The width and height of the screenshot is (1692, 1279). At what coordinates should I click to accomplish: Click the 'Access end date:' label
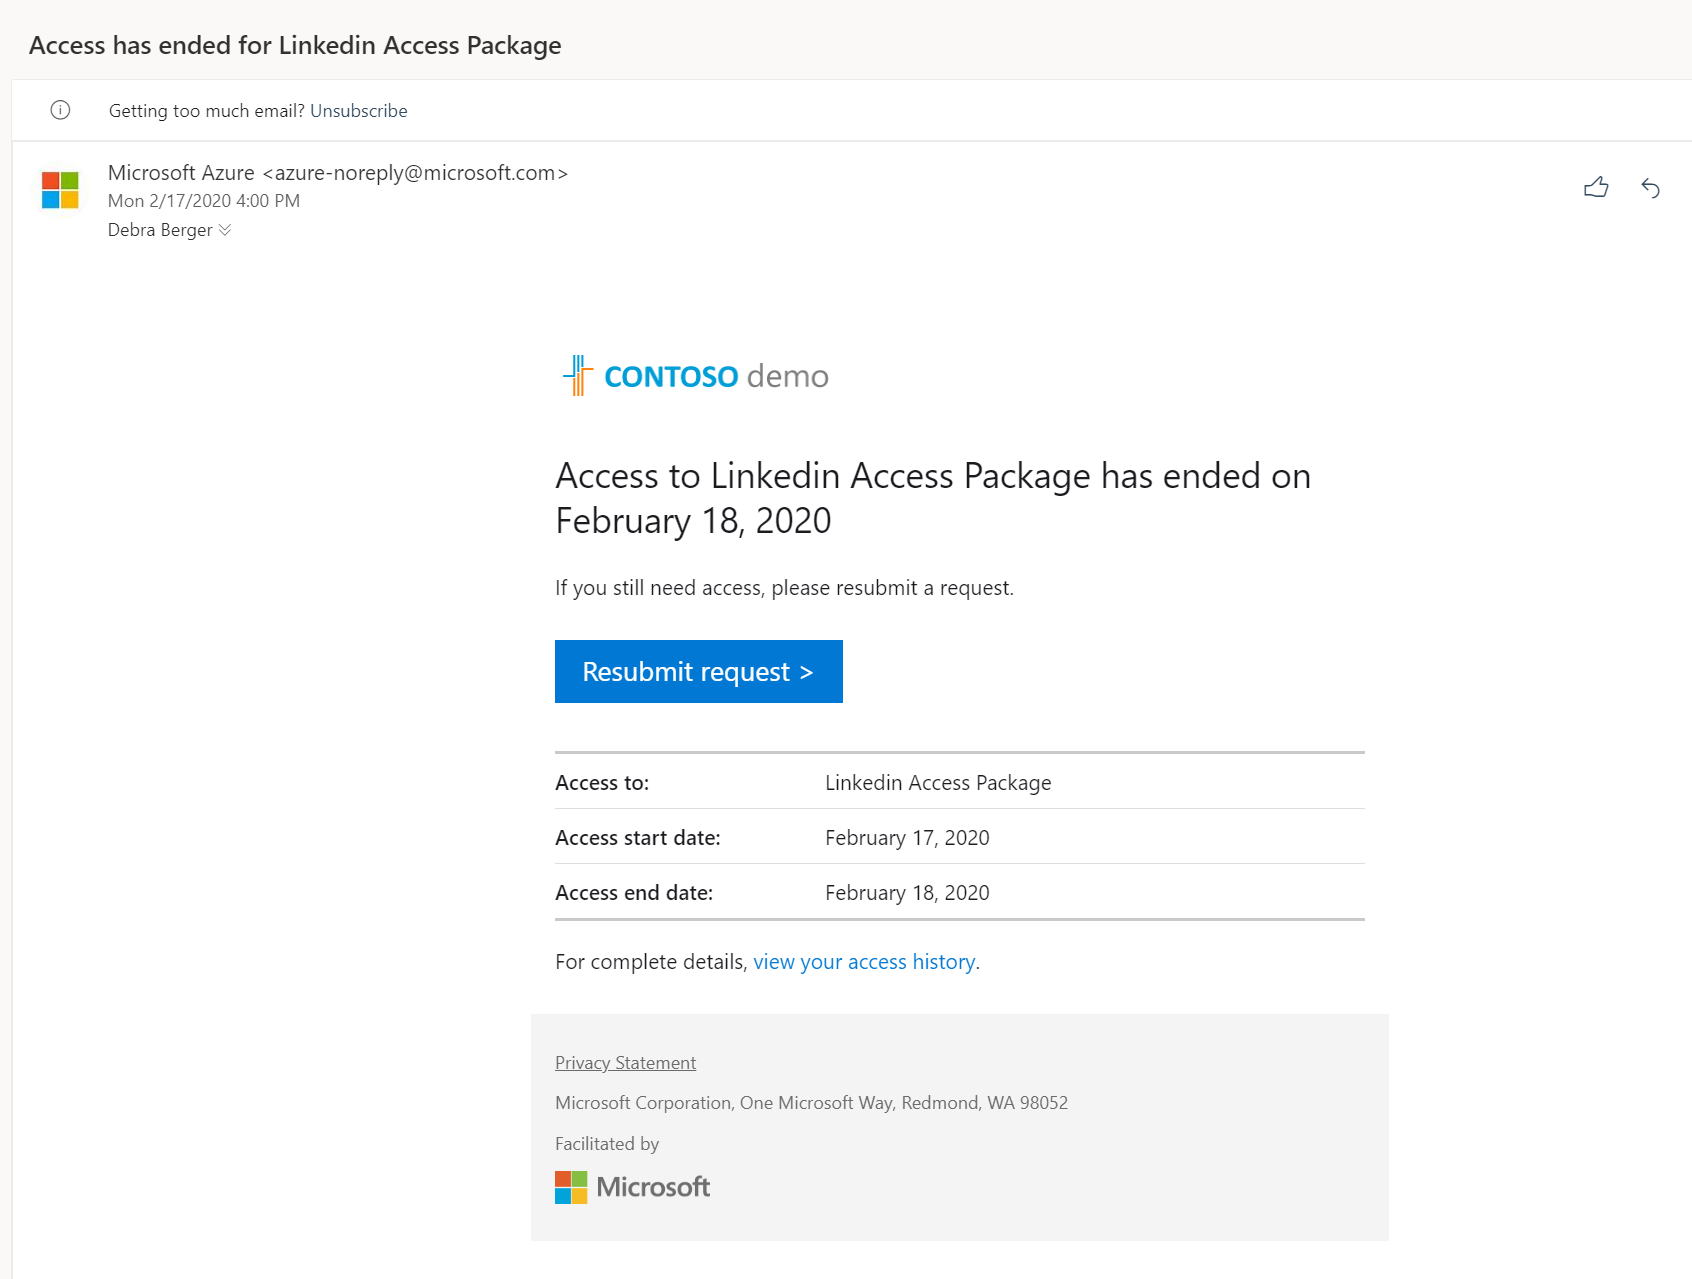pyautogui.click(x=634, y=893)
